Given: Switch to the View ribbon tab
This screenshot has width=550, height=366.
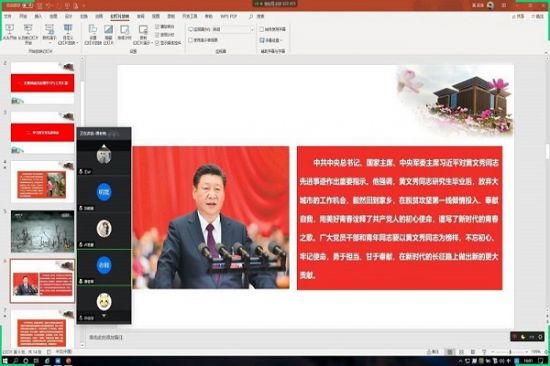Looking at the screenshot, I should tap(156, 16).
